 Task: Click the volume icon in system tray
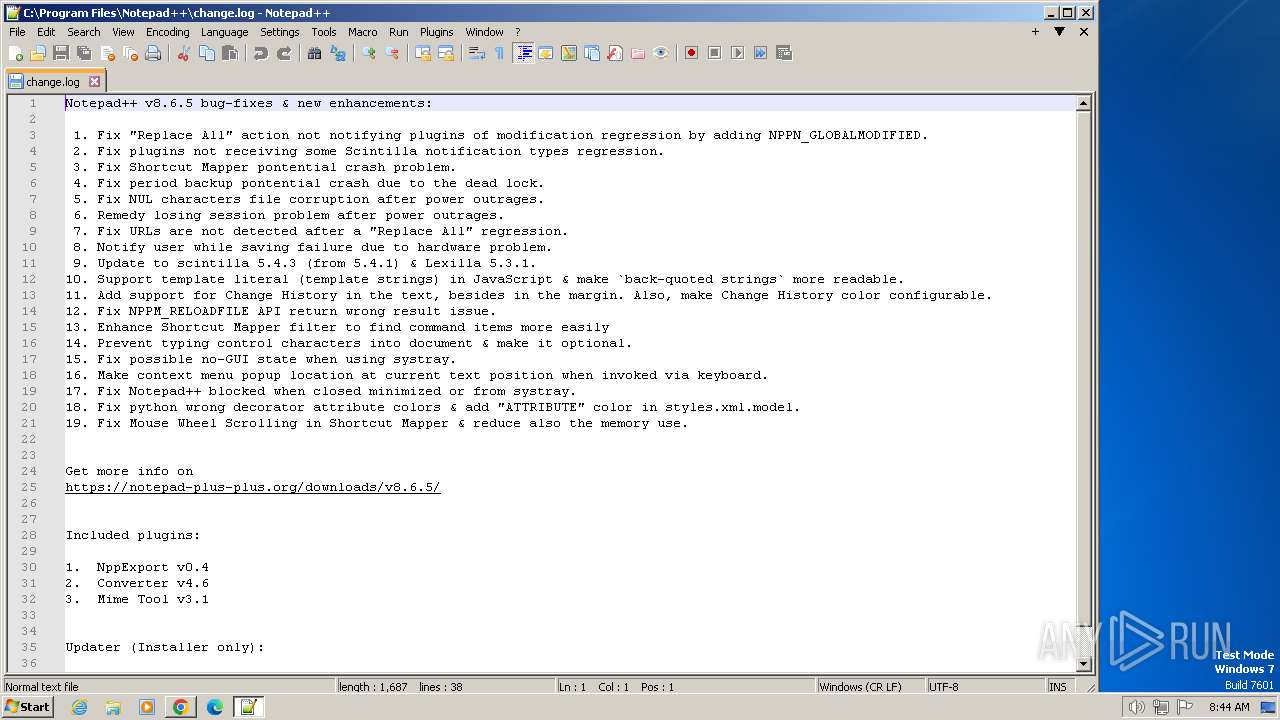(x=1136, y=707)
